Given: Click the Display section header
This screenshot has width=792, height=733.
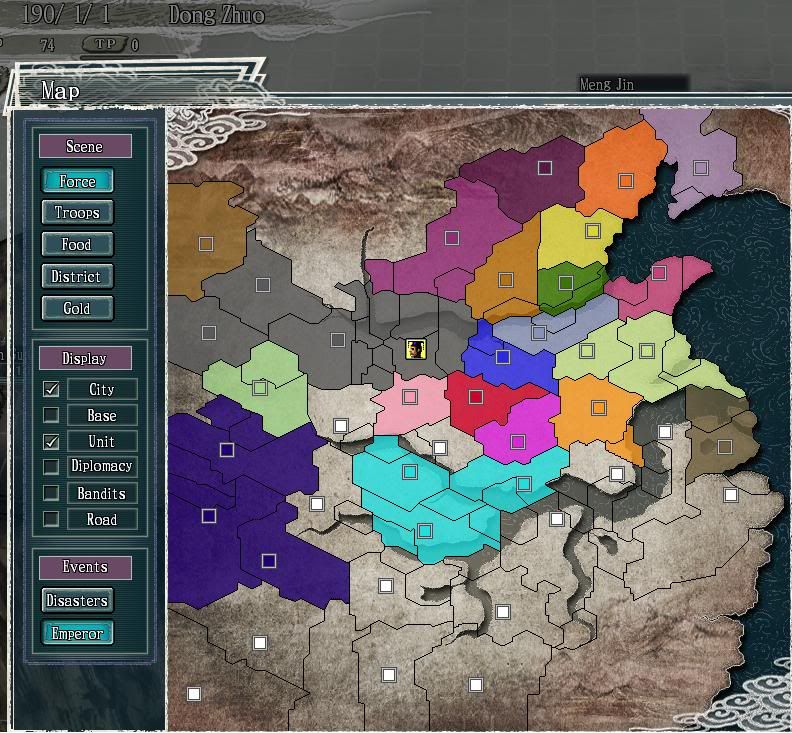Looking at the screenshot, I should click(x=85, y=358).
